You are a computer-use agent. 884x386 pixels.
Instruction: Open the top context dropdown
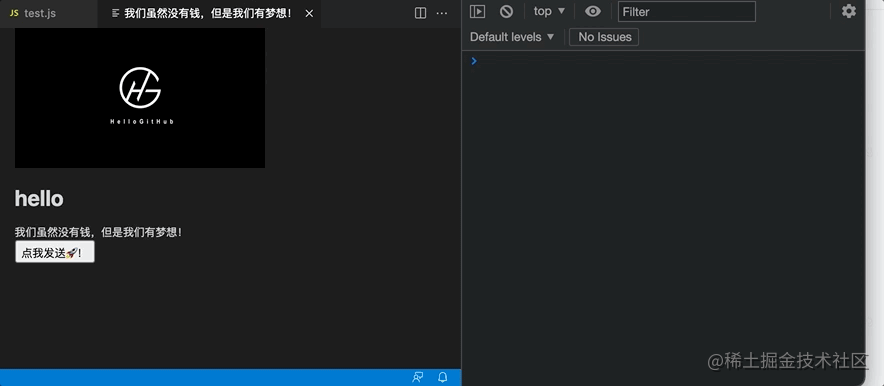click(549, 11)
